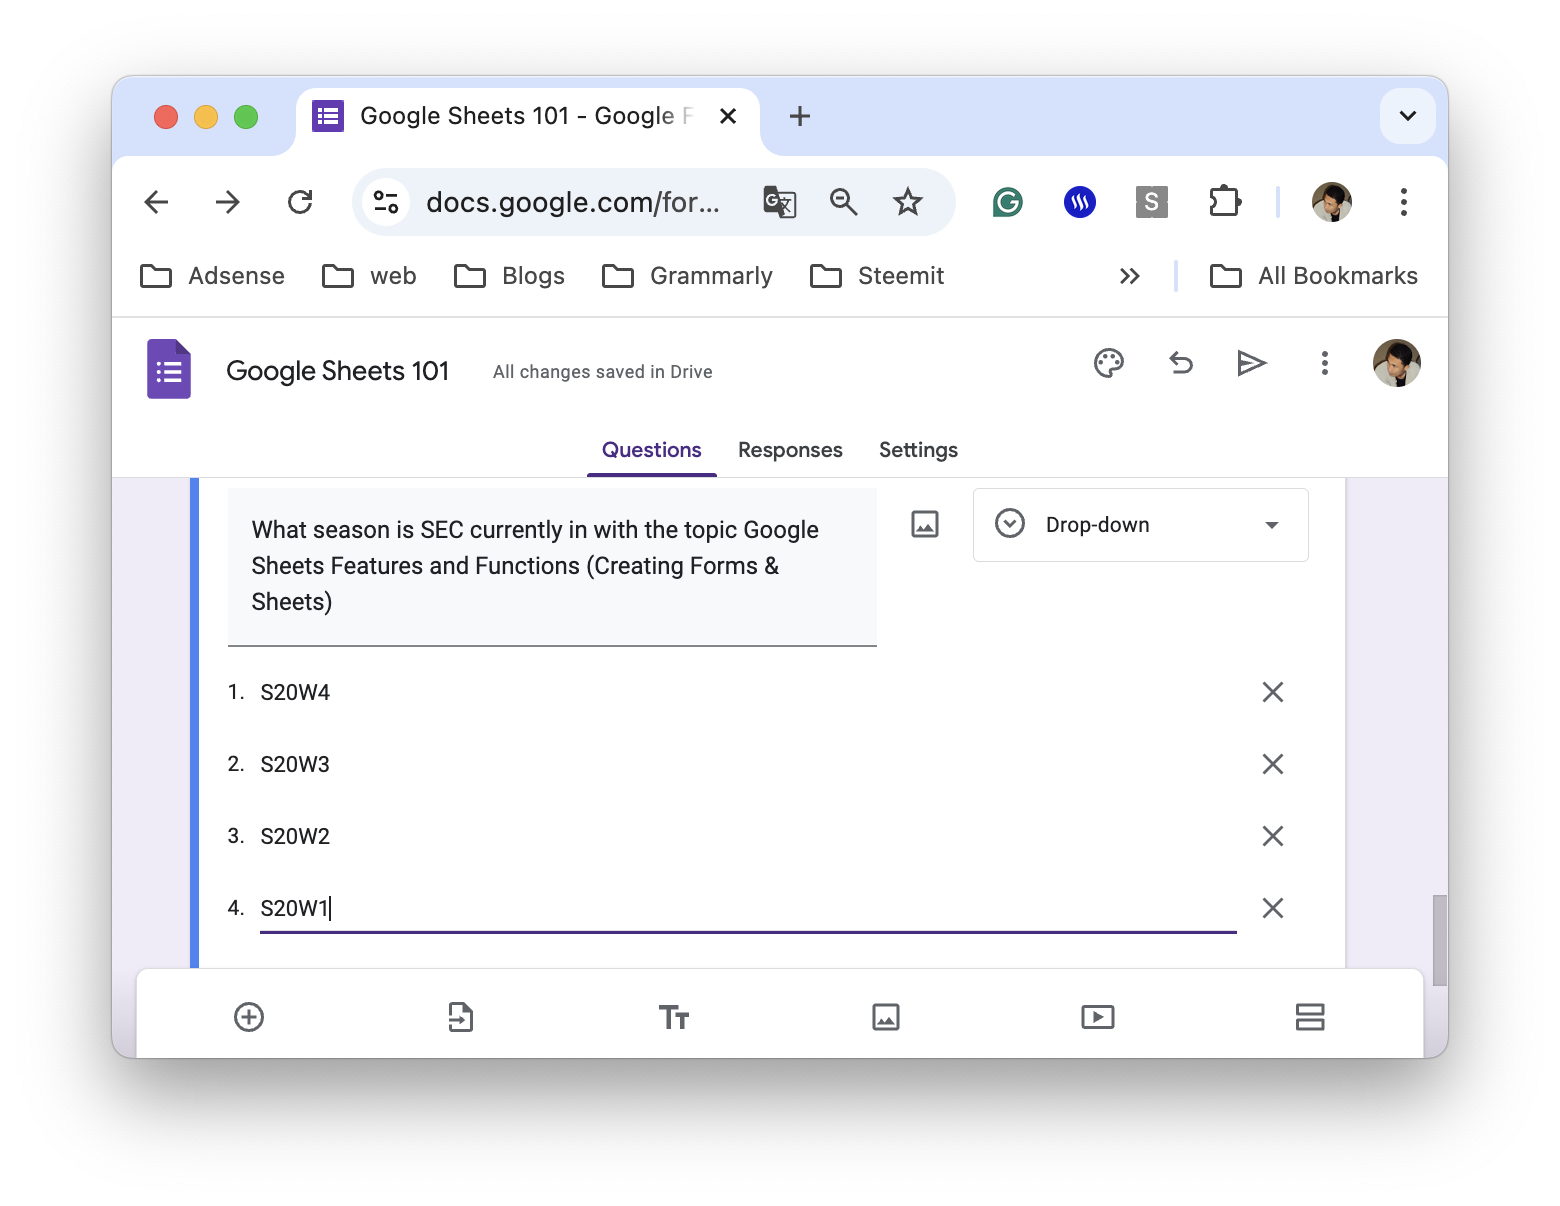The width and height of the screenshot is (1560, 1206).
Task: Undo the last form change
Action: 1181,363
